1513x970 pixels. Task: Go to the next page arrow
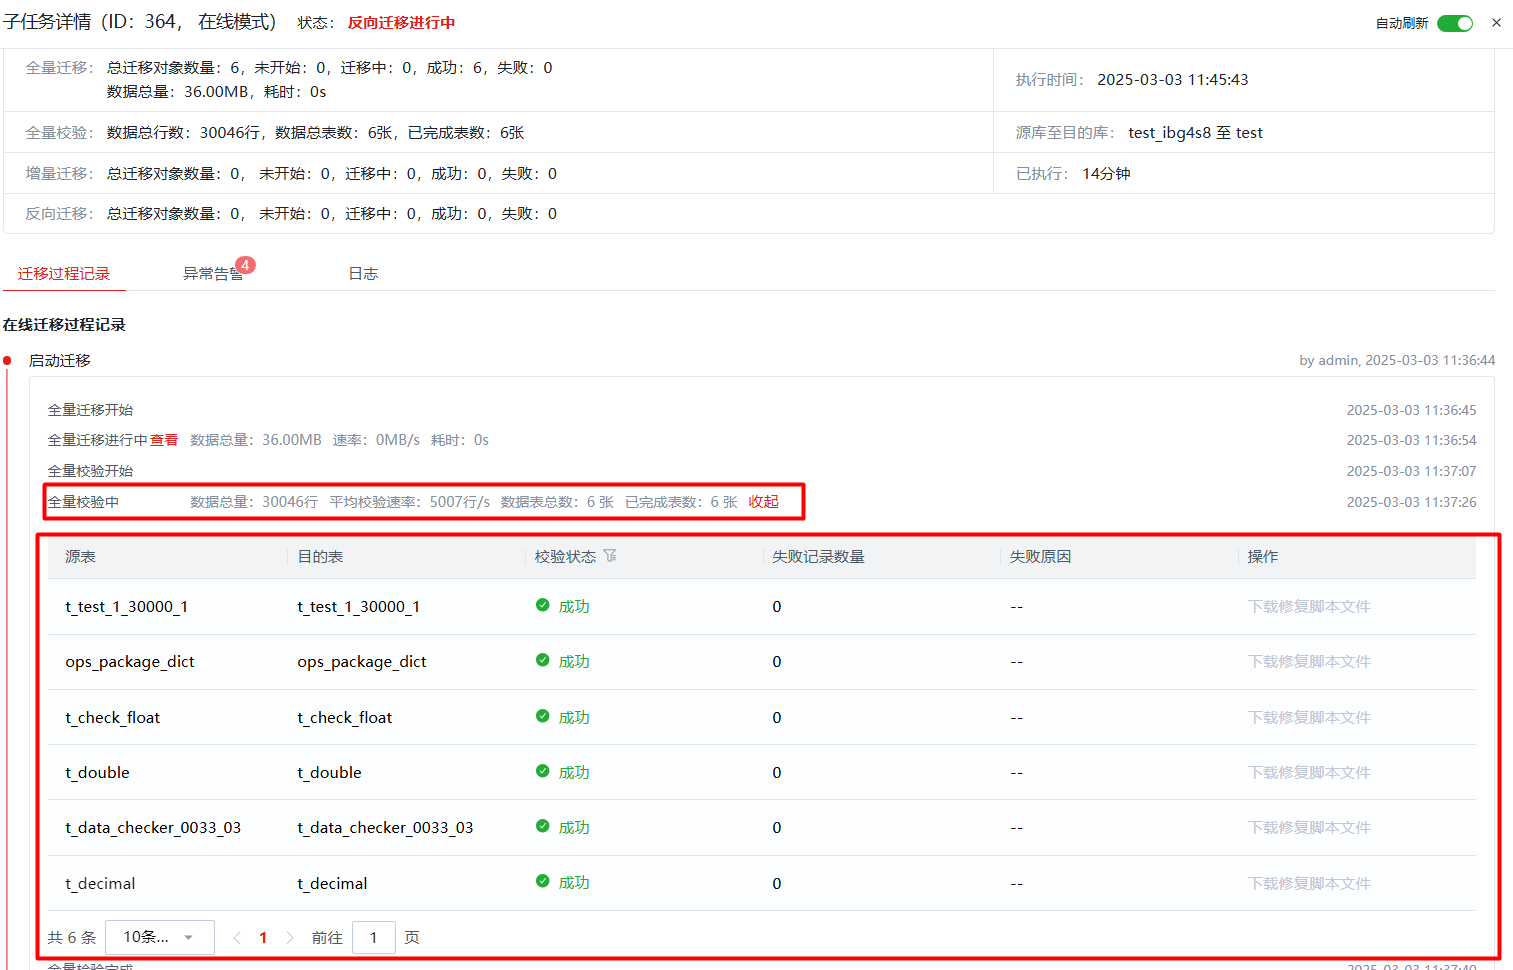(x=290, y=938)
